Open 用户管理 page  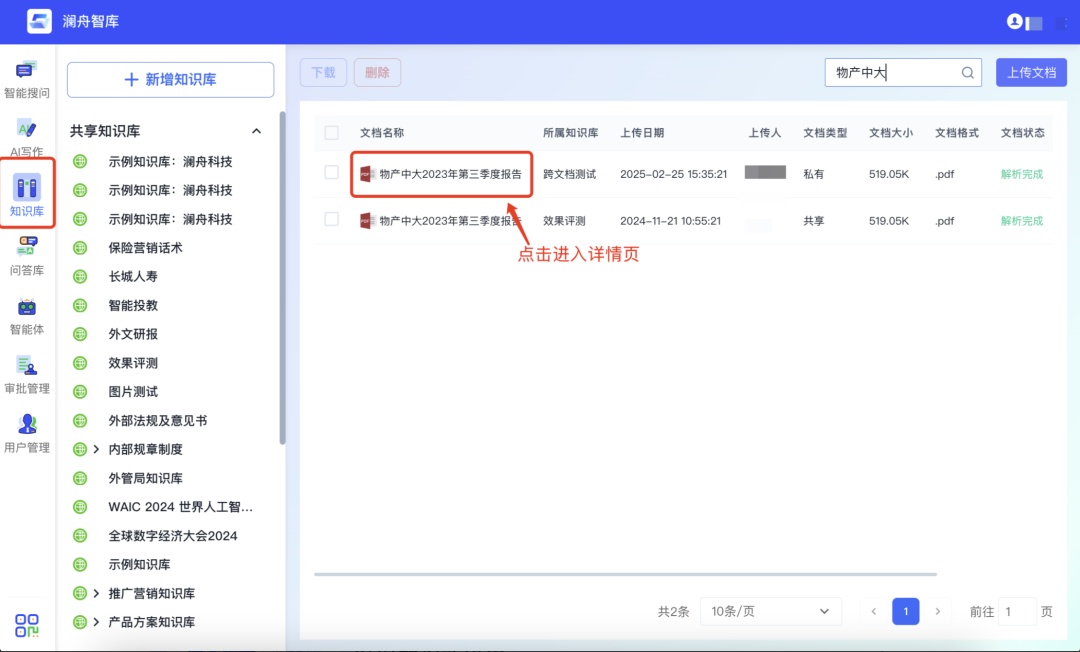26,433
